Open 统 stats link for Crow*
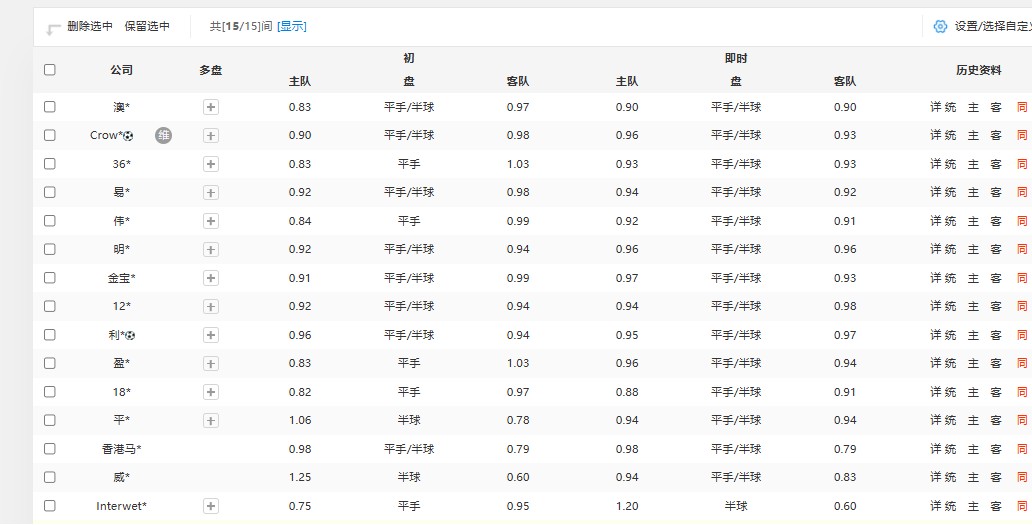1032x525 pixels. tap(950, 136)
